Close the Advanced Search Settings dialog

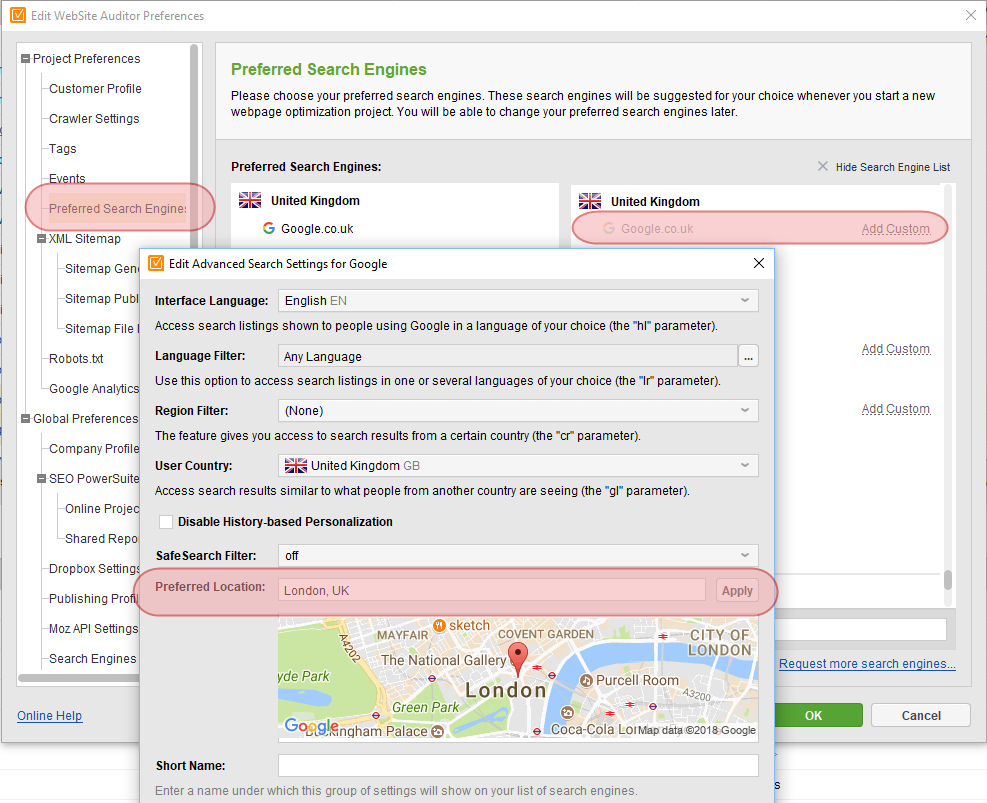point(759,263)
